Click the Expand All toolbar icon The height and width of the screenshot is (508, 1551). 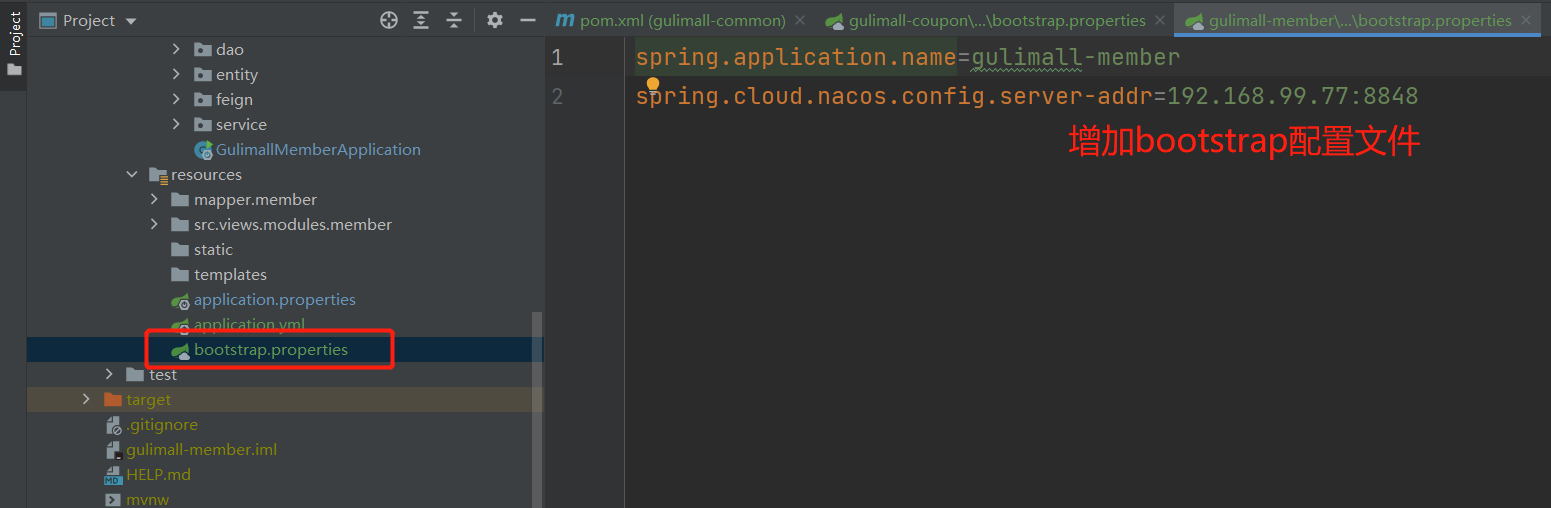421,20
